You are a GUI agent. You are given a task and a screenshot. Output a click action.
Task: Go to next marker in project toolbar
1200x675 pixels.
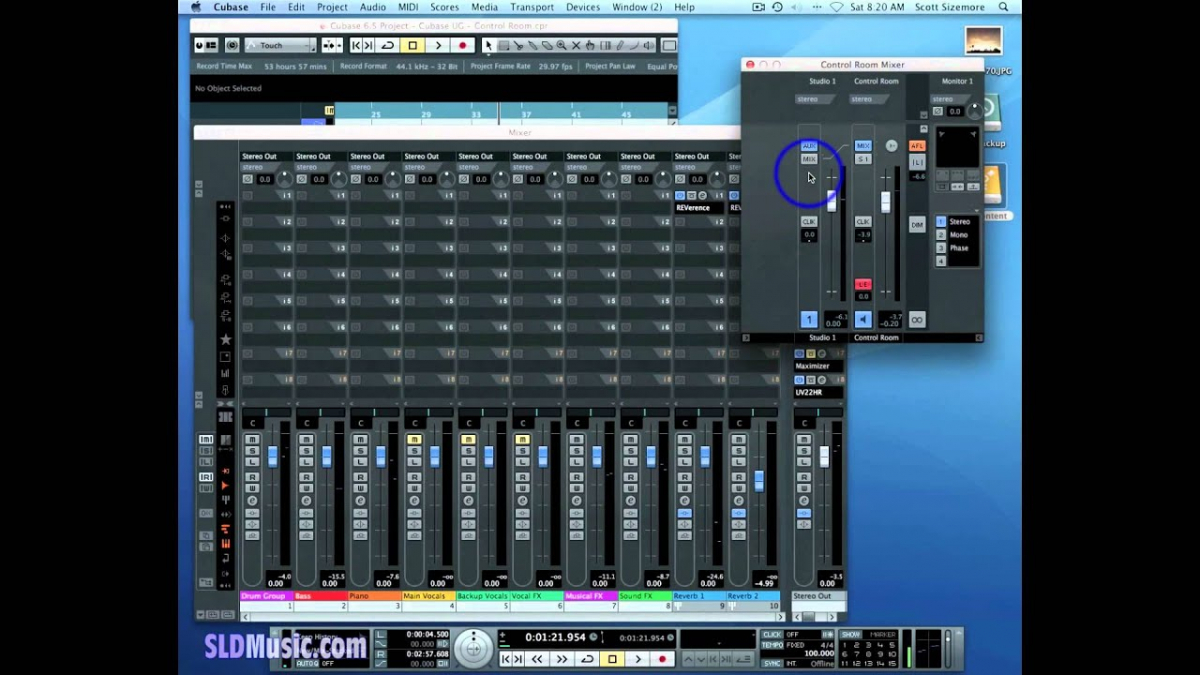368,46
